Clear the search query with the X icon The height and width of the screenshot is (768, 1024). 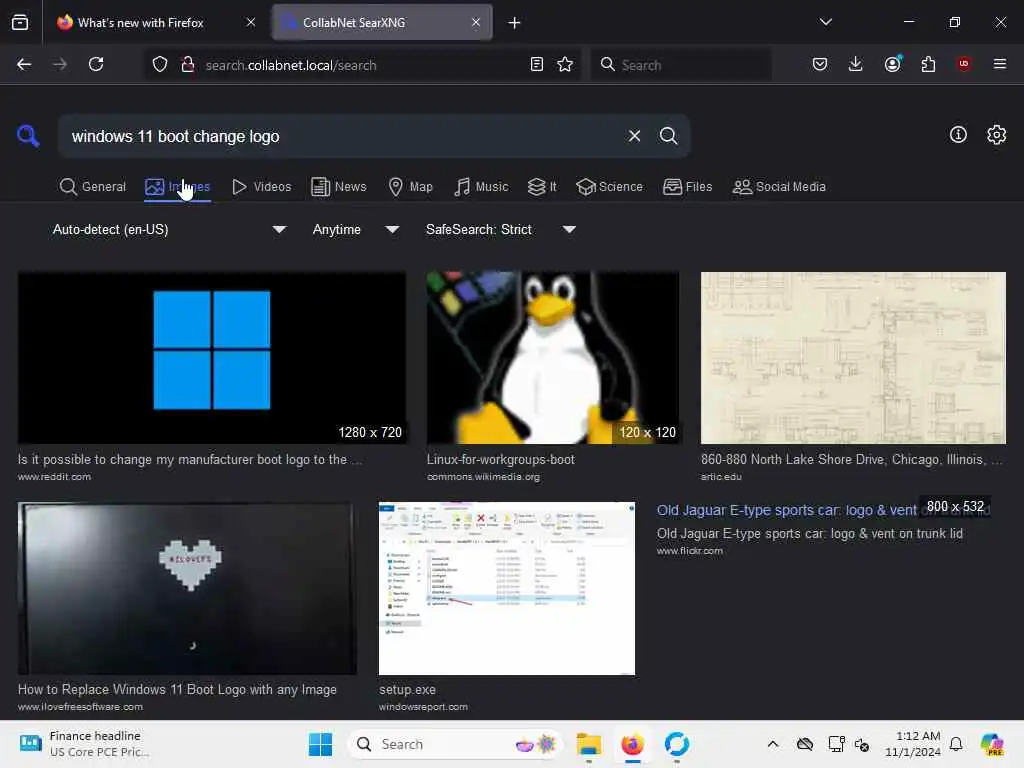click(634, 136)
